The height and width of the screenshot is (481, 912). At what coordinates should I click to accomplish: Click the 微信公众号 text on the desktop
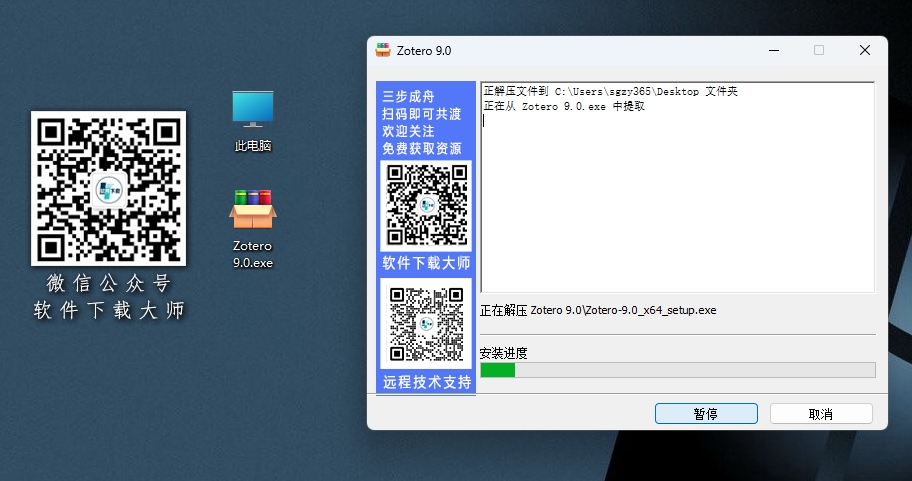[109, 284]
